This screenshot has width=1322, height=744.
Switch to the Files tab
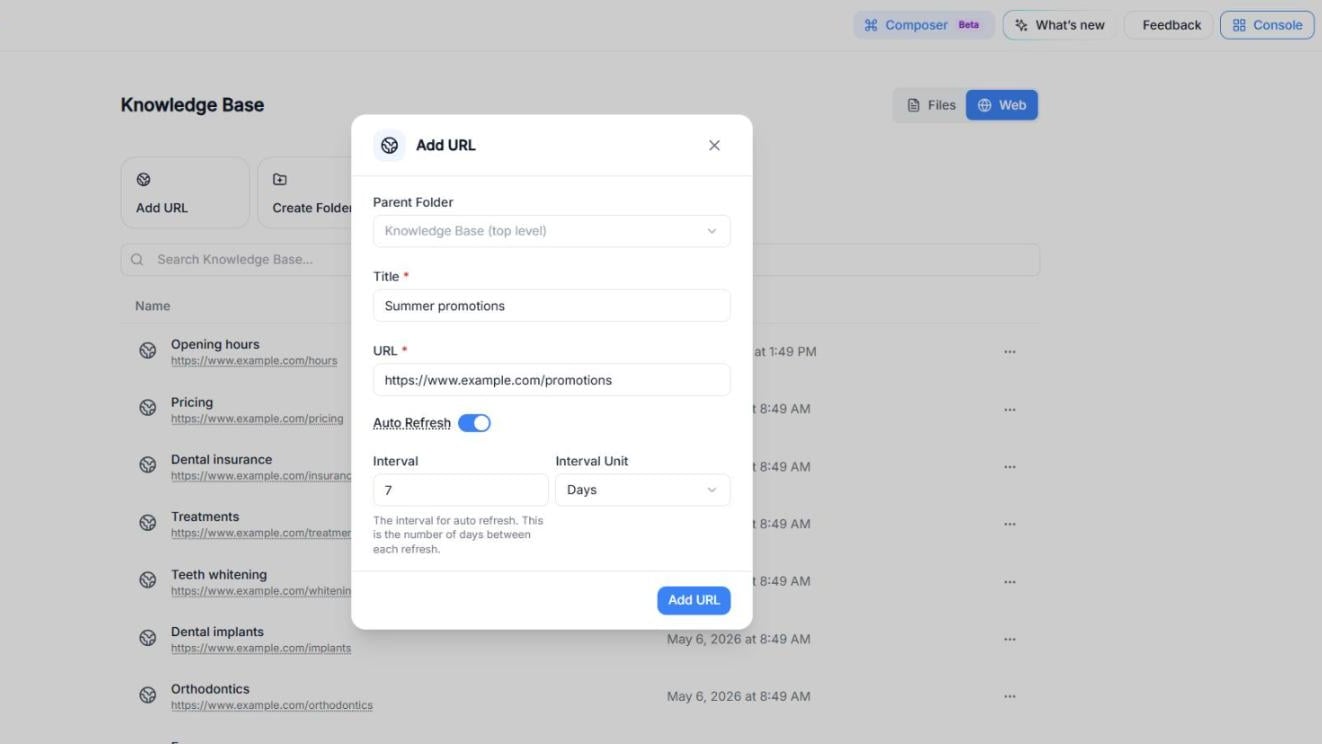pyautogui.click(x=931, y=105)
